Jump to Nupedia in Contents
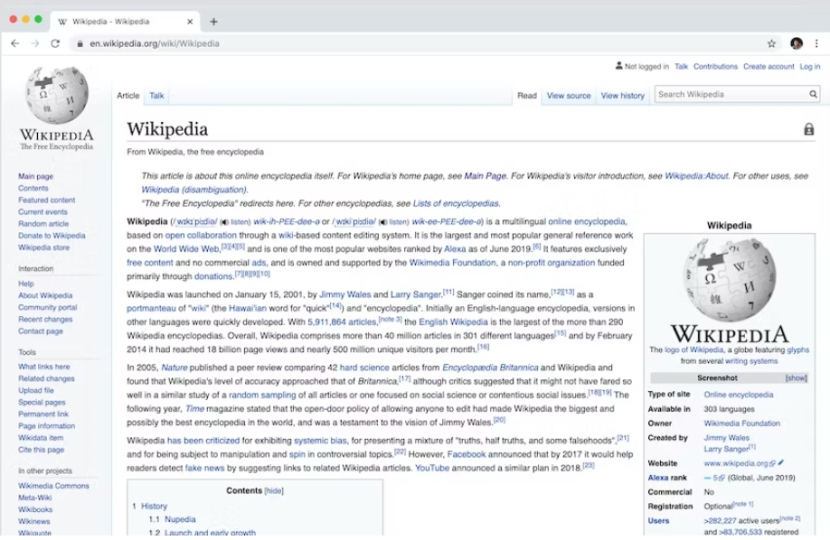The width and height of the screenshot is (830, 540). point(180,519)
